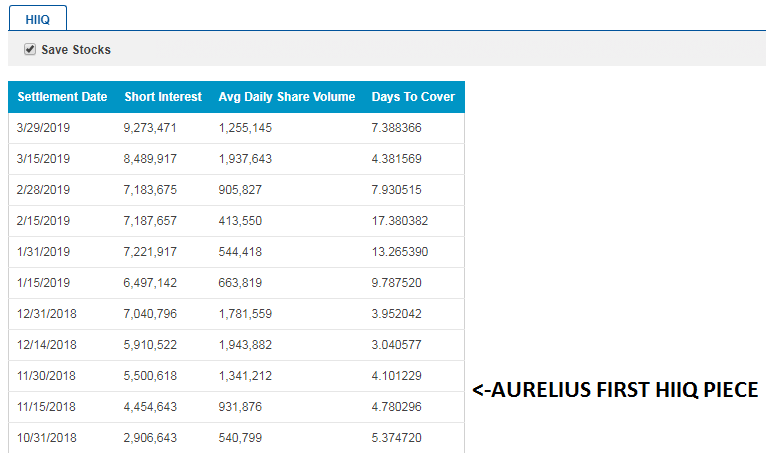Screen dimensions: 766x453
Task: Select short interest value 7,183,675
Action: 150,190
